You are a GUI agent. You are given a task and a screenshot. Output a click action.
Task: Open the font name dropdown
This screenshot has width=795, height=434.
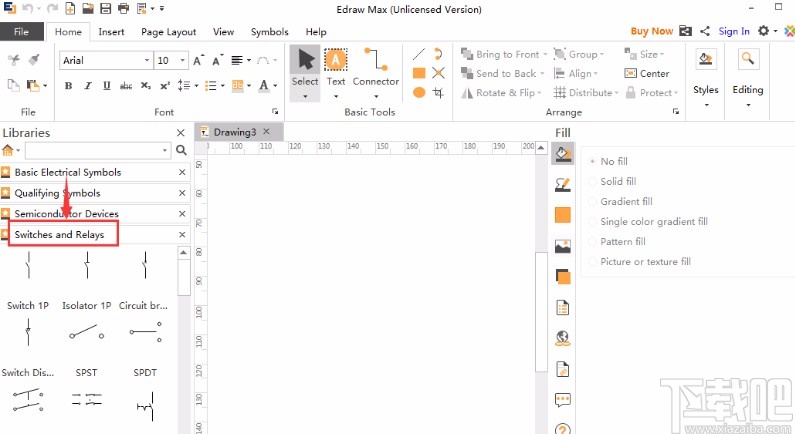click(x=147, y=60)
